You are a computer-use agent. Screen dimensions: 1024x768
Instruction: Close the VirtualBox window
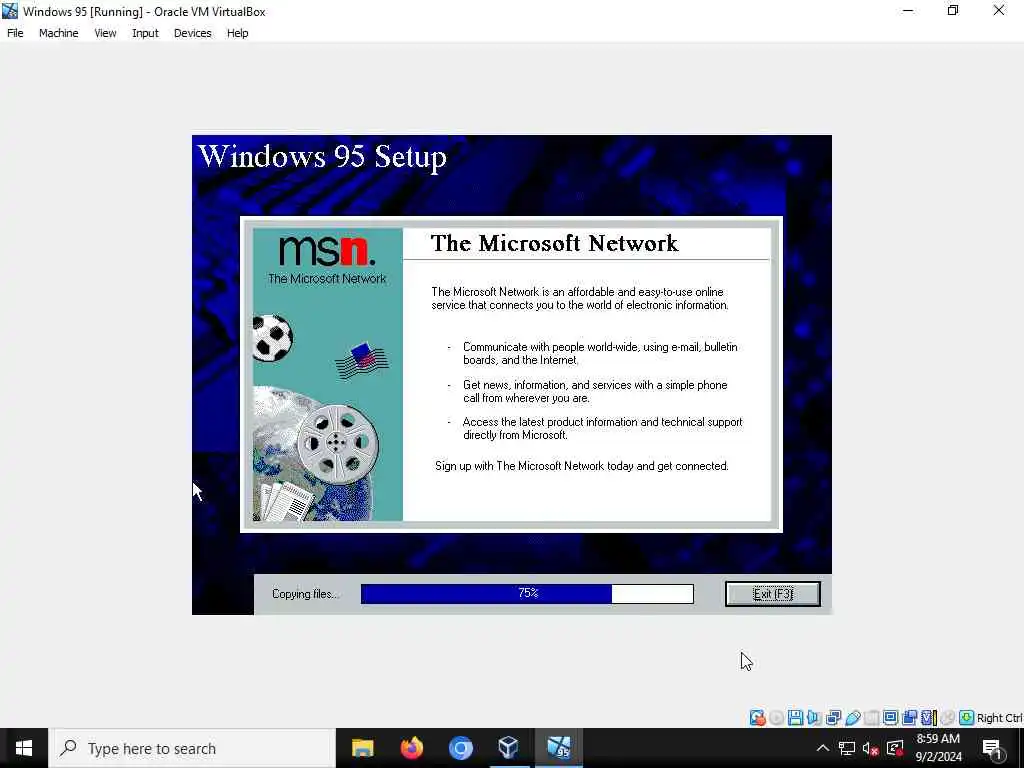point(999,10)
